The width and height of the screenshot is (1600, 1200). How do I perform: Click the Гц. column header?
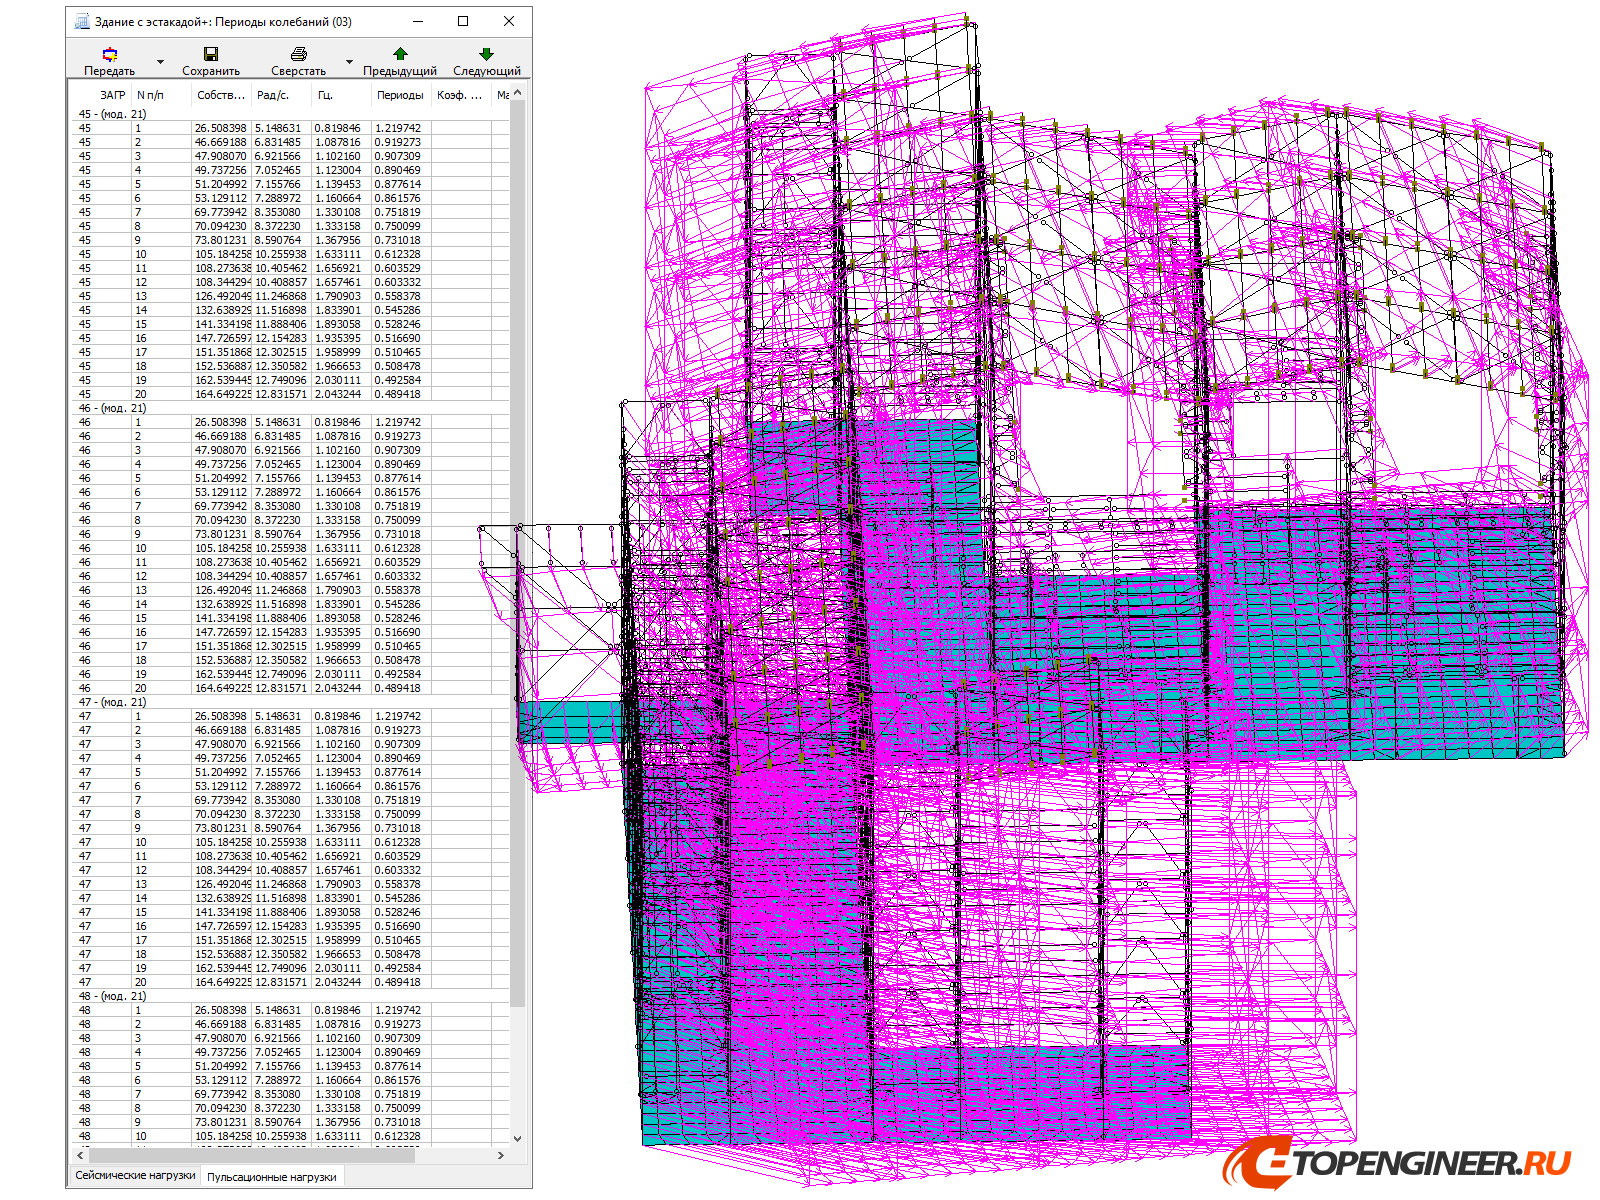pos(325,95)
